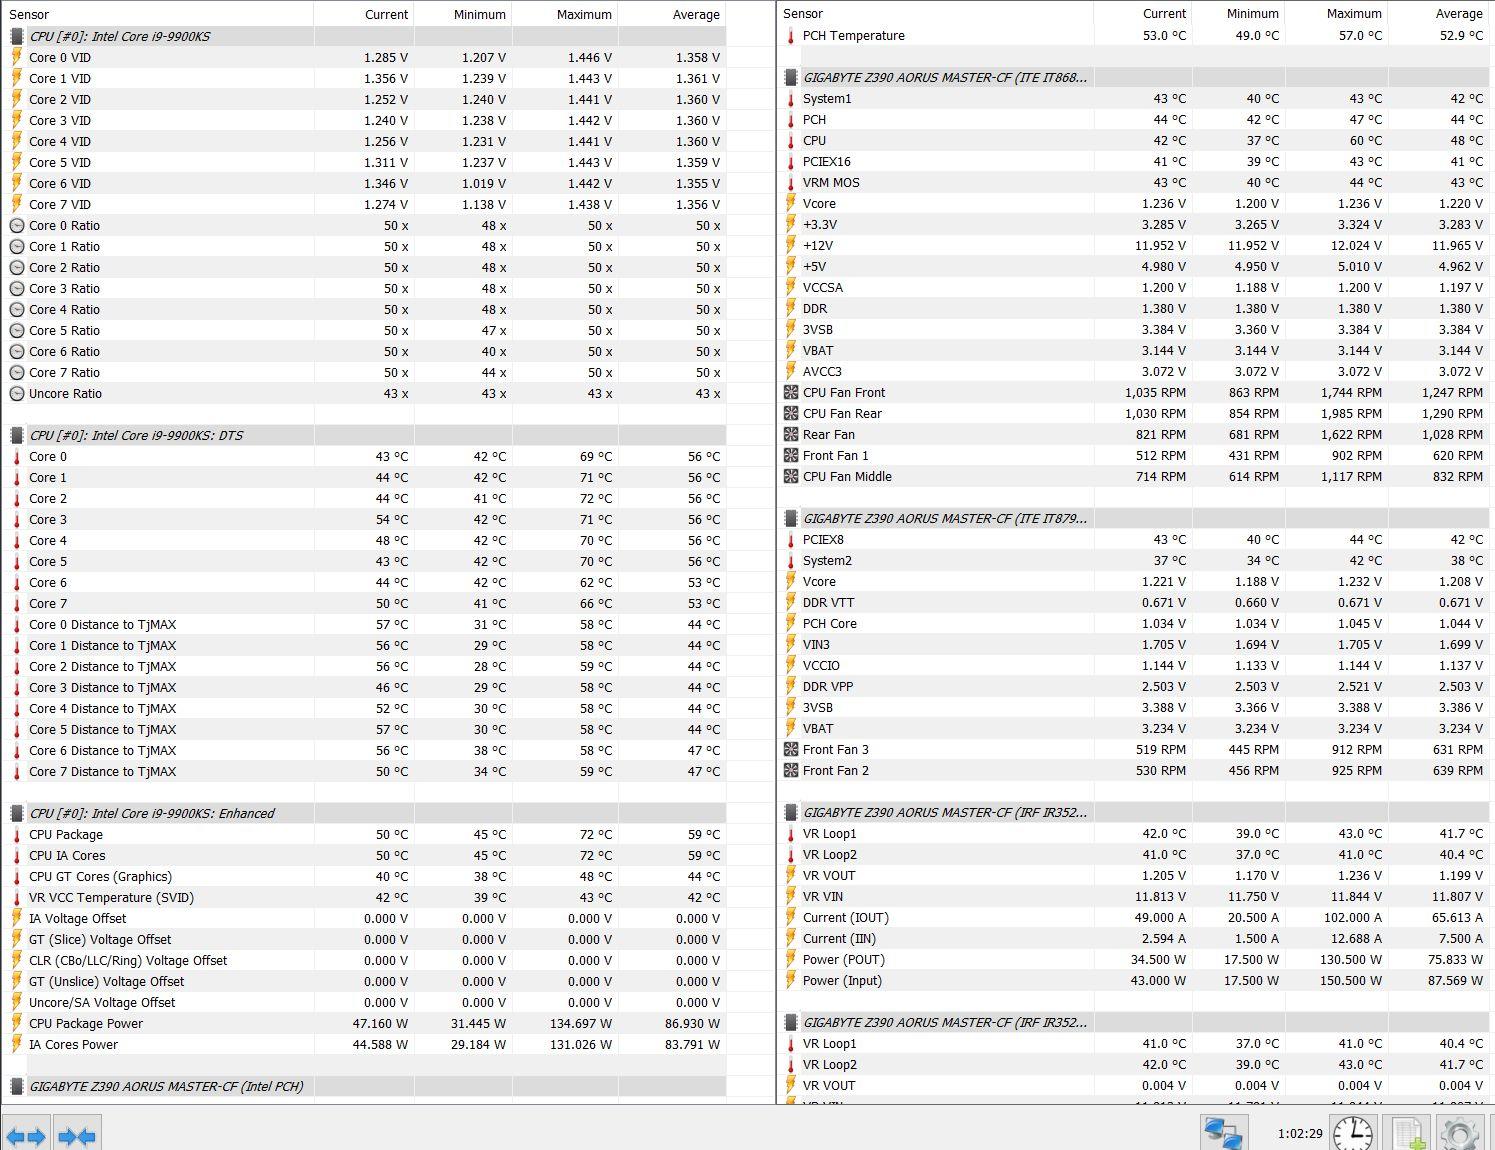
Task: Click the Sensor column header in left panel
Action: 29,14
